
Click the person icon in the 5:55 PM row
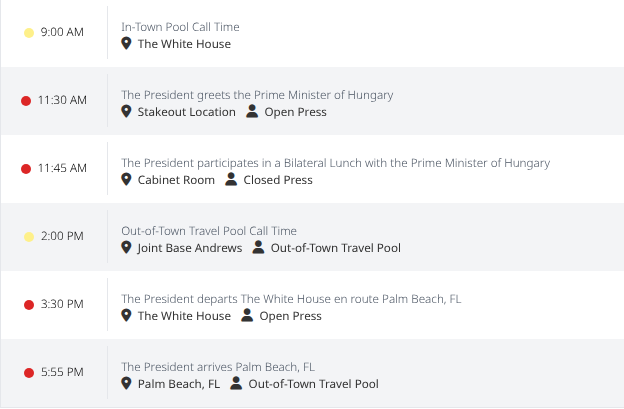(x=236, y=384)
